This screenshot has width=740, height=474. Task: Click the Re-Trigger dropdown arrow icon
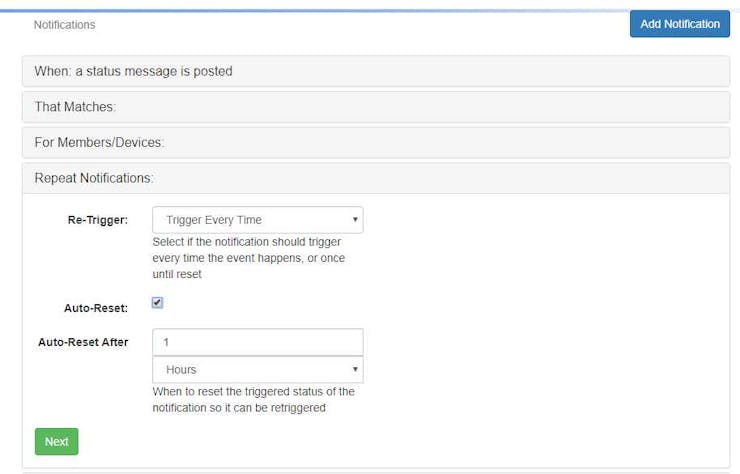(x=355, y=220)
